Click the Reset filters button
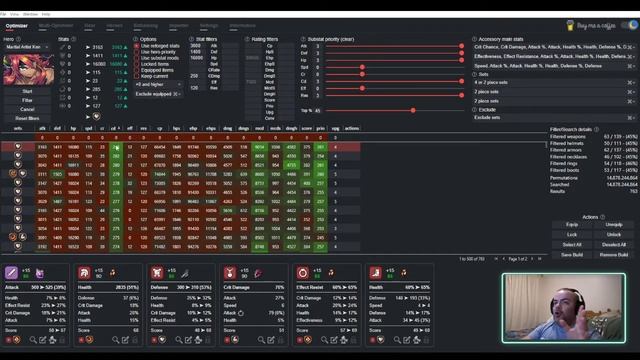 pyautogui.click(x=27, y=118)
